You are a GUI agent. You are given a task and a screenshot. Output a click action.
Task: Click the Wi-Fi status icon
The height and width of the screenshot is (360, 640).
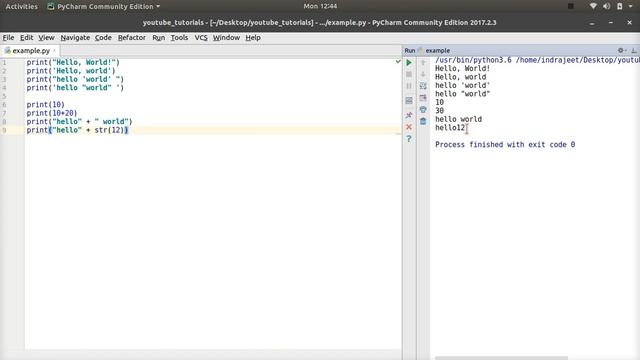593,6
